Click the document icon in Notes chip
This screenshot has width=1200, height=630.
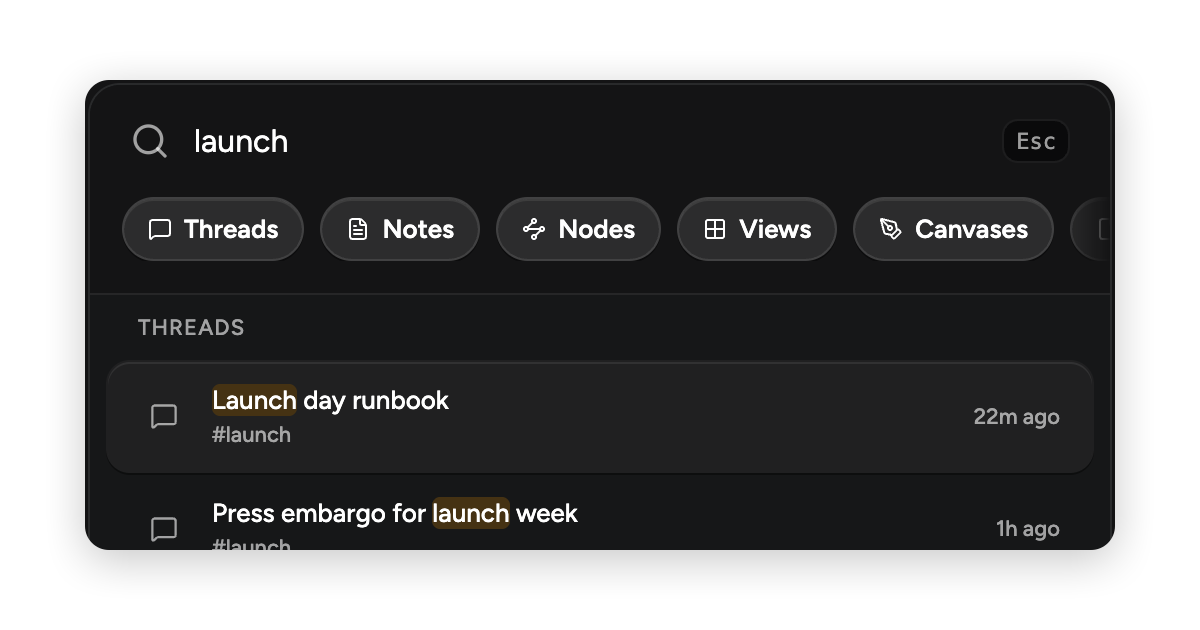[x=358, y=230]
